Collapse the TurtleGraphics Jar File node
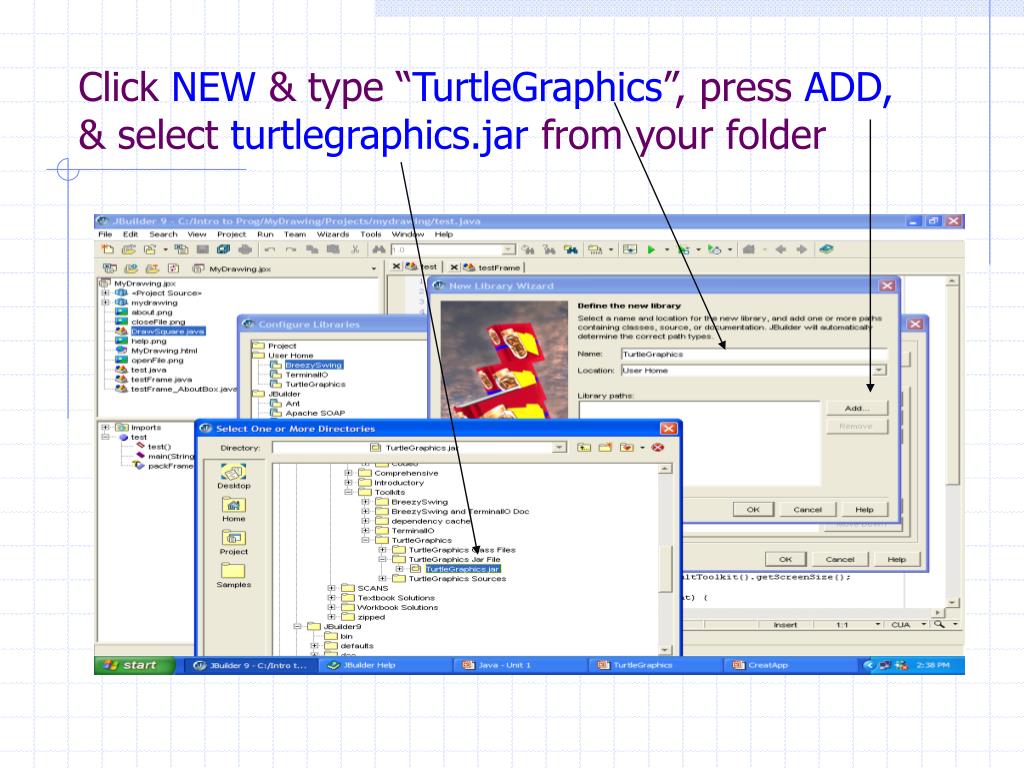This screenshot has height=768, width=1024. point(383,559)
